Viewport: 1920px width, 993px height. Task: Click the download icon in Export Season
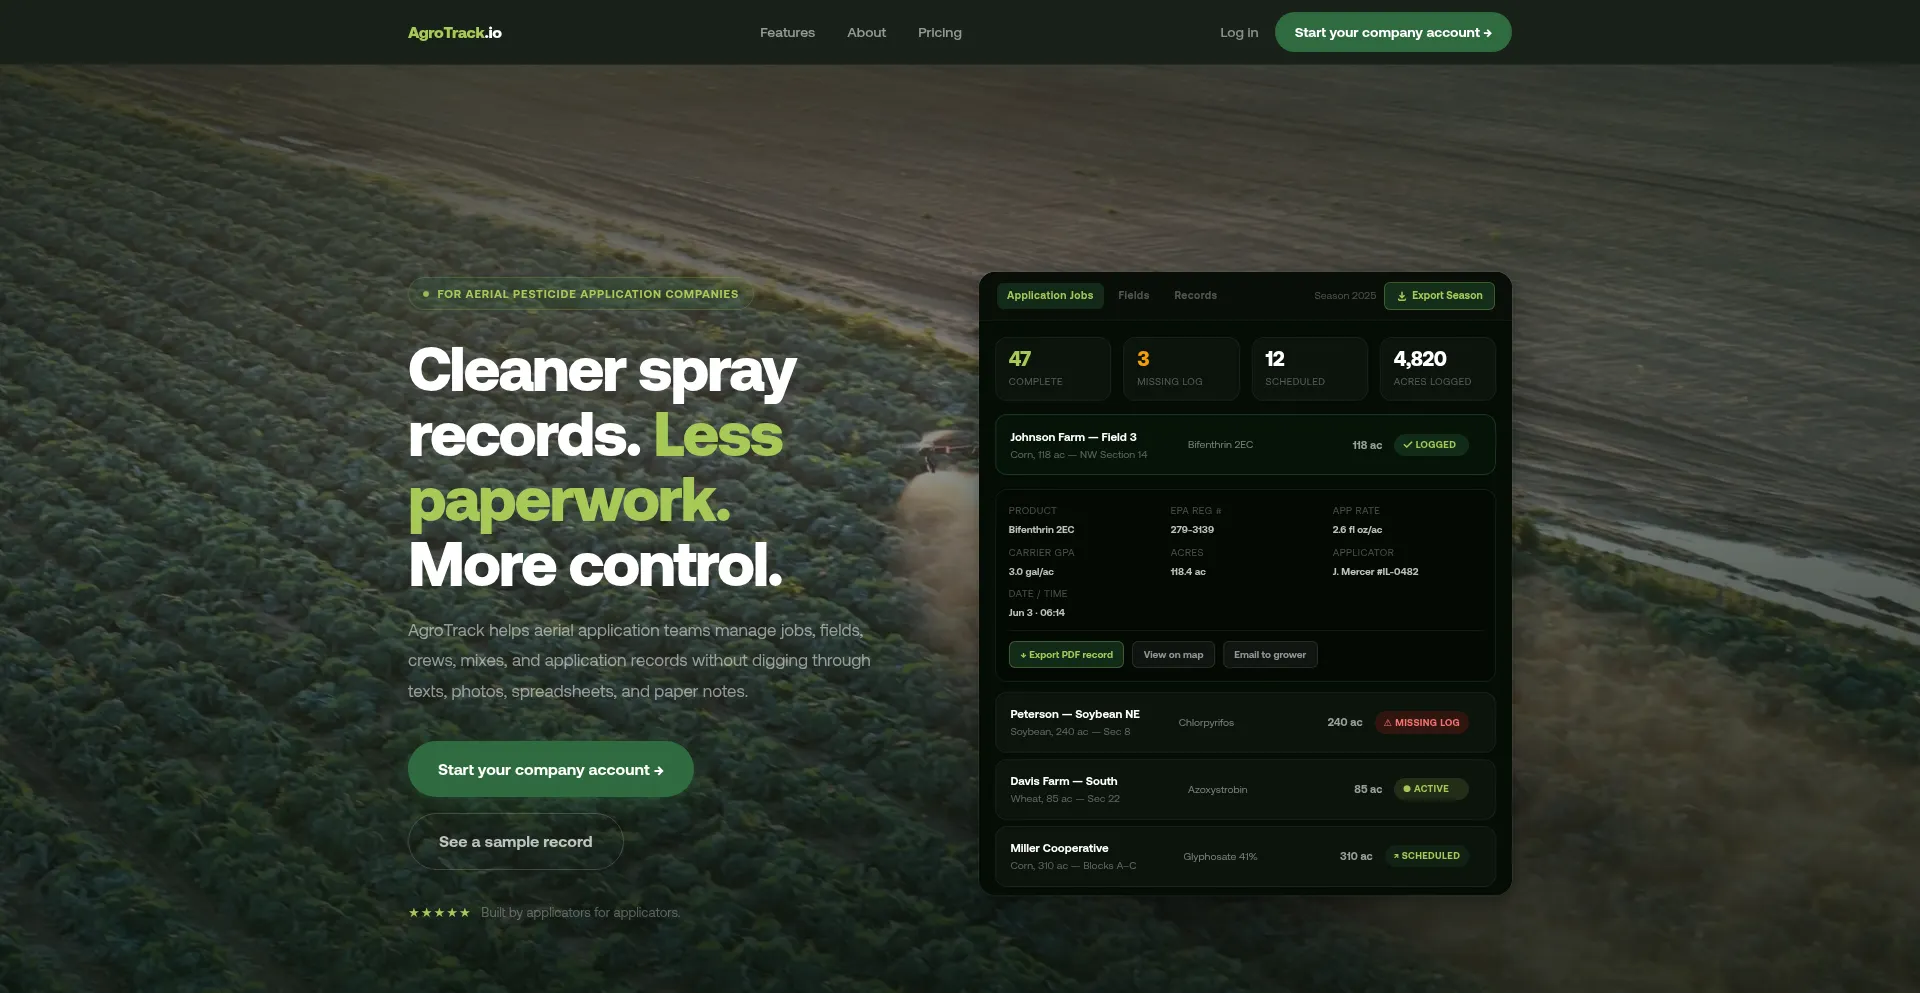(1402, 296)
